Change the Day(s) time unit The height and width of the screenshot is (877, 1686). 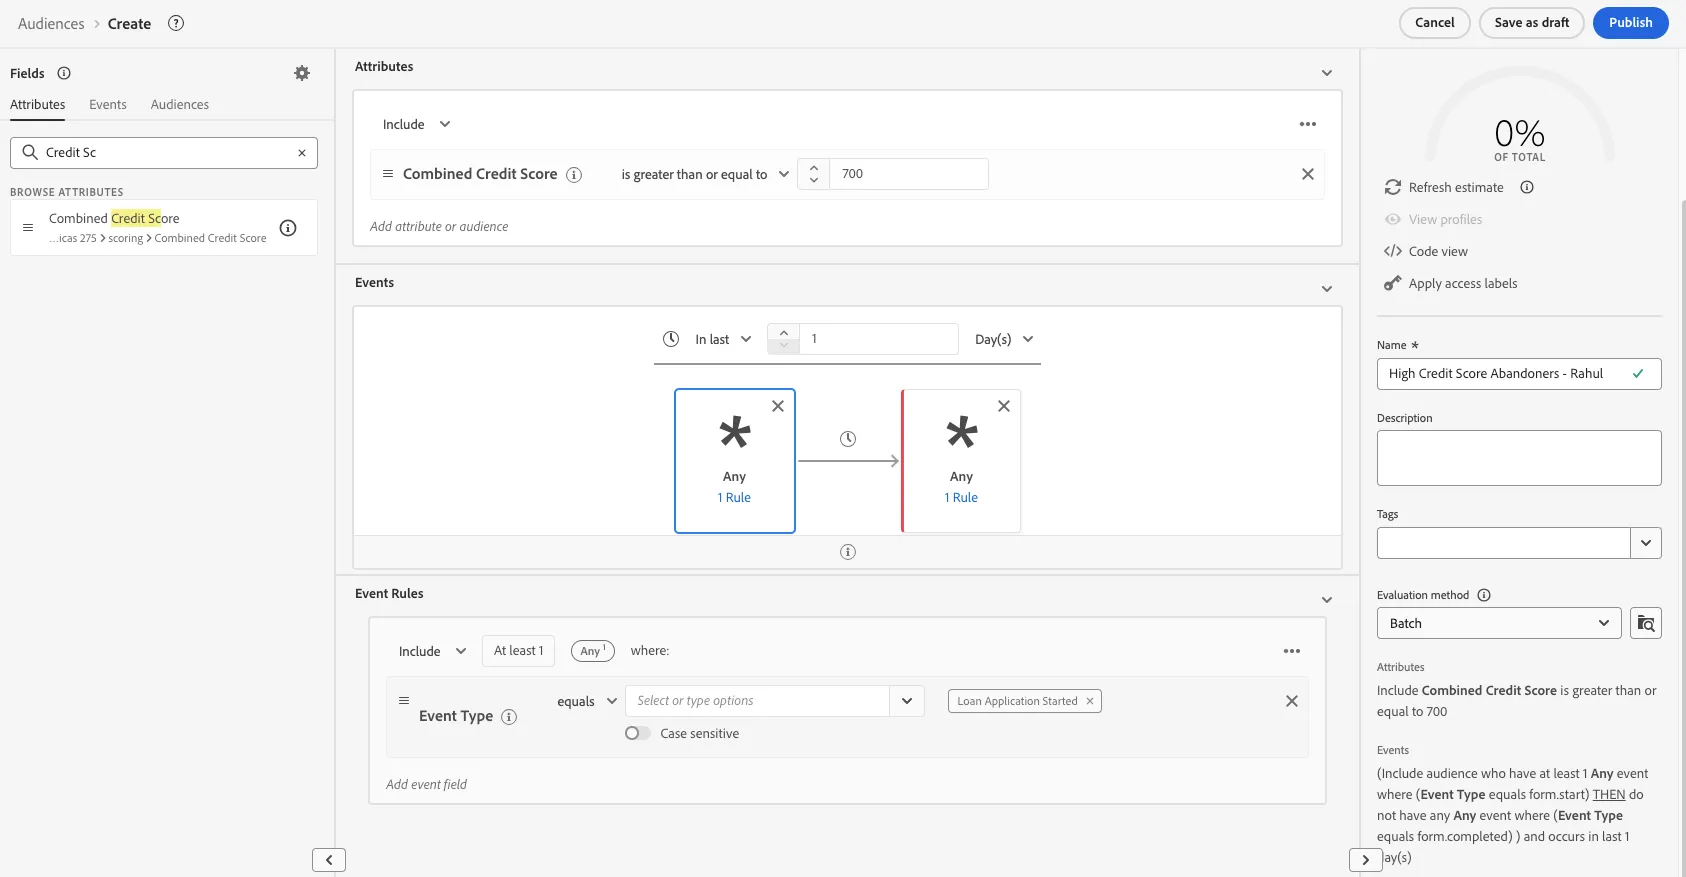tap(1004, 339)
